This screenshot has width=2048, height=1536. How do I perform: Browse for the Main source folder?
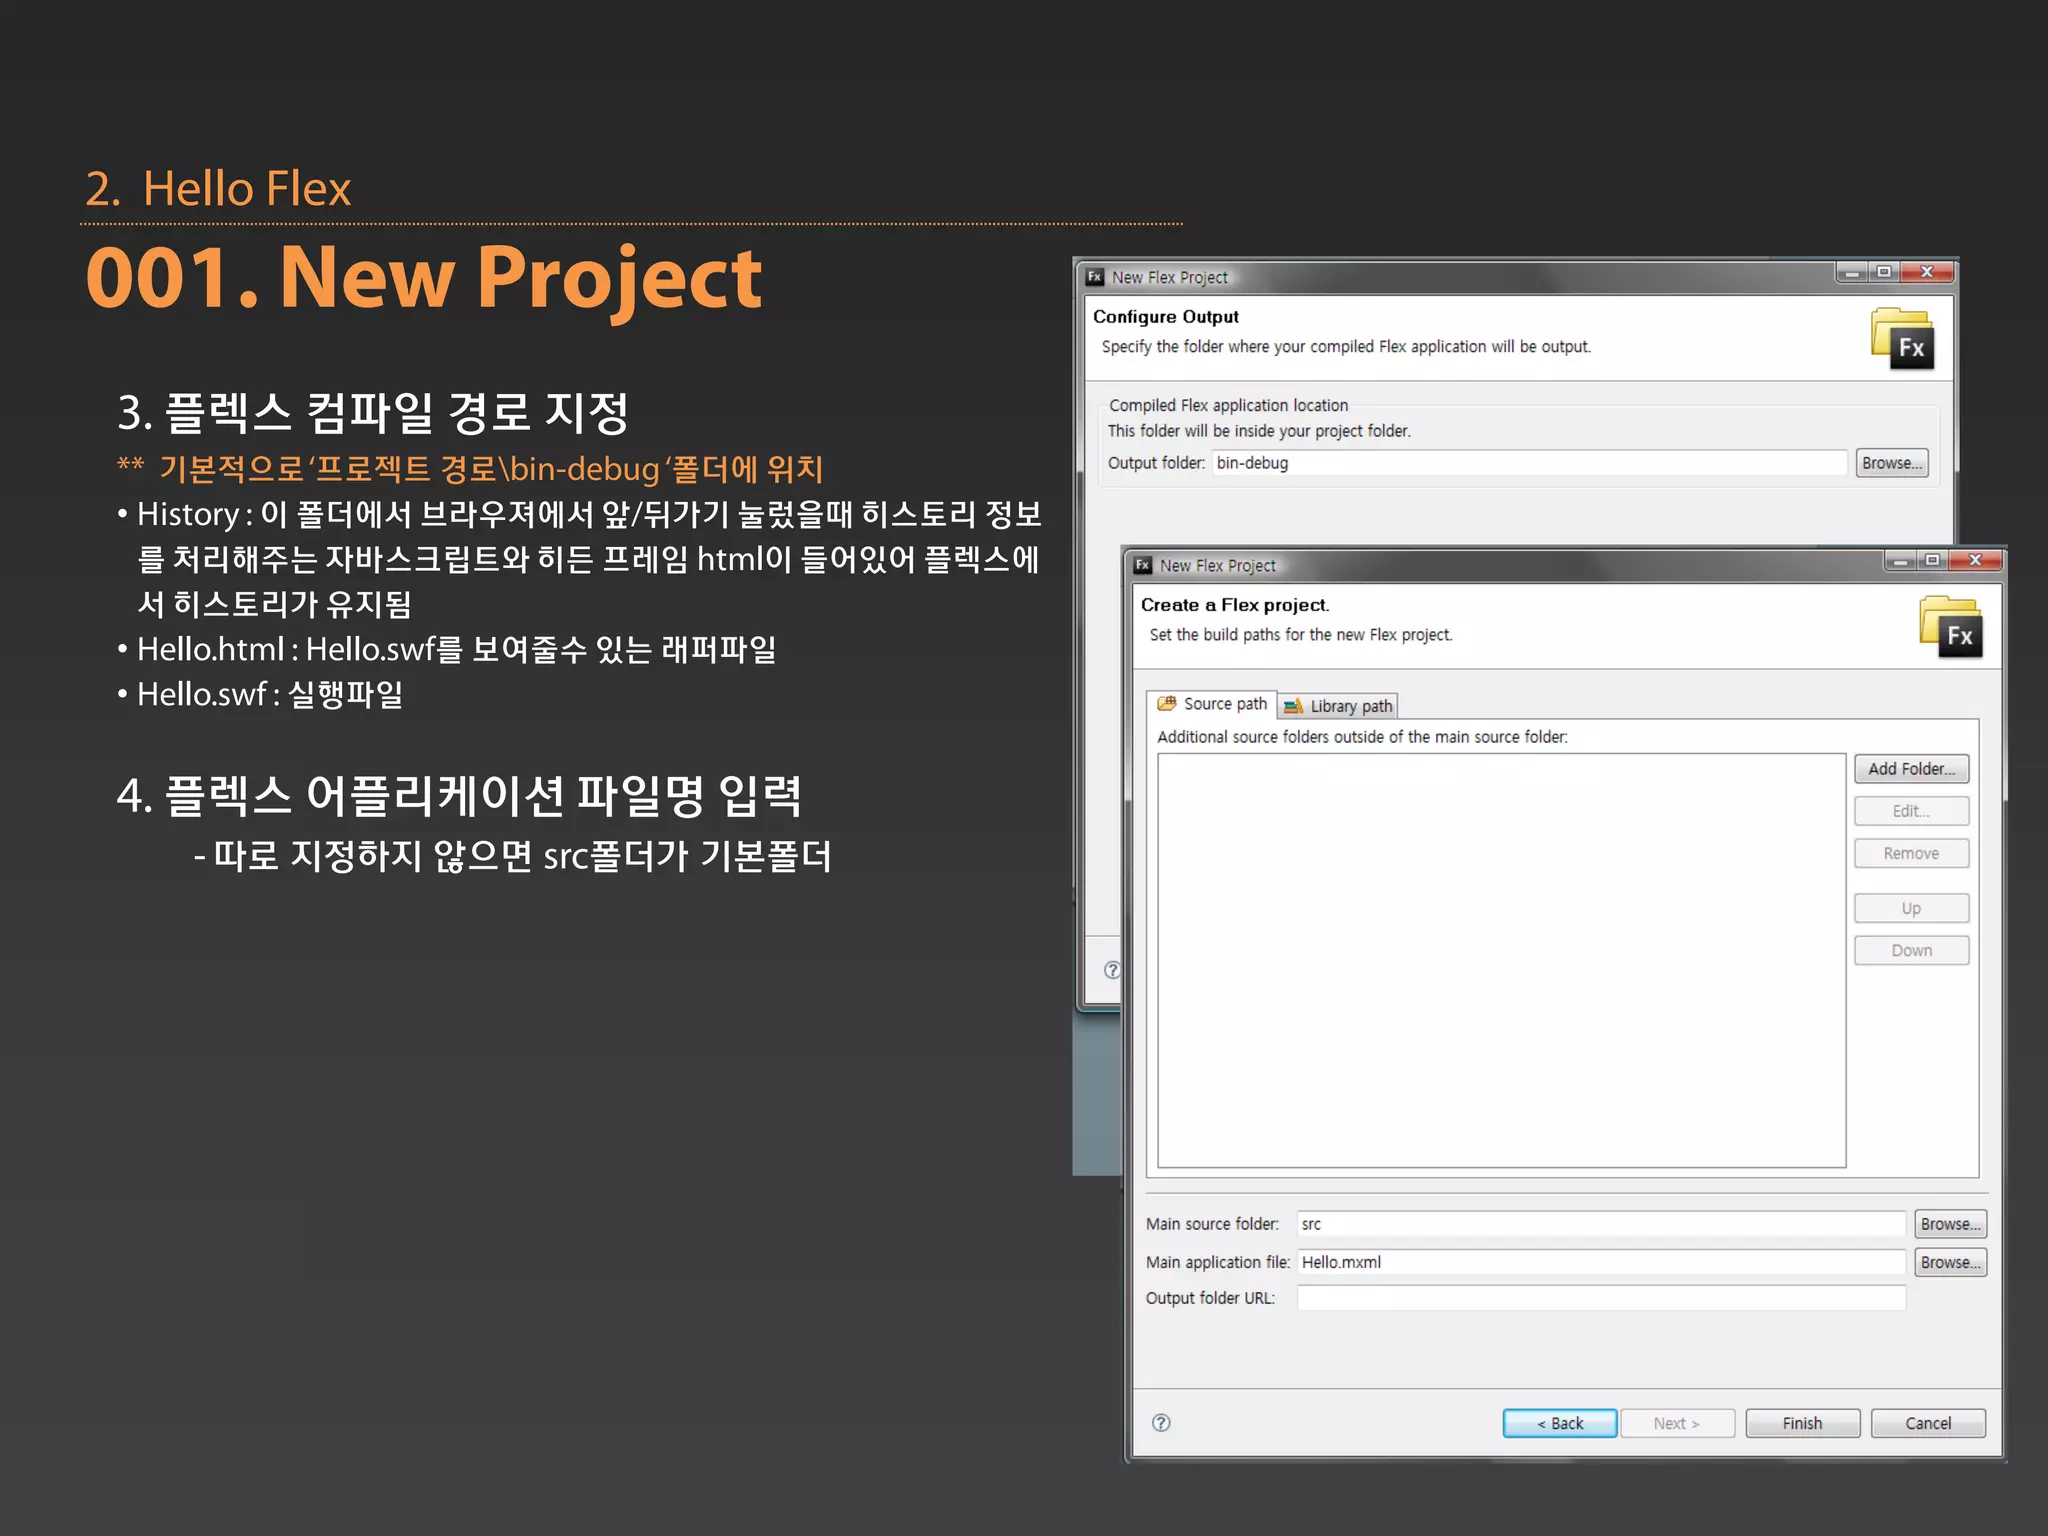[1950, 1224]
